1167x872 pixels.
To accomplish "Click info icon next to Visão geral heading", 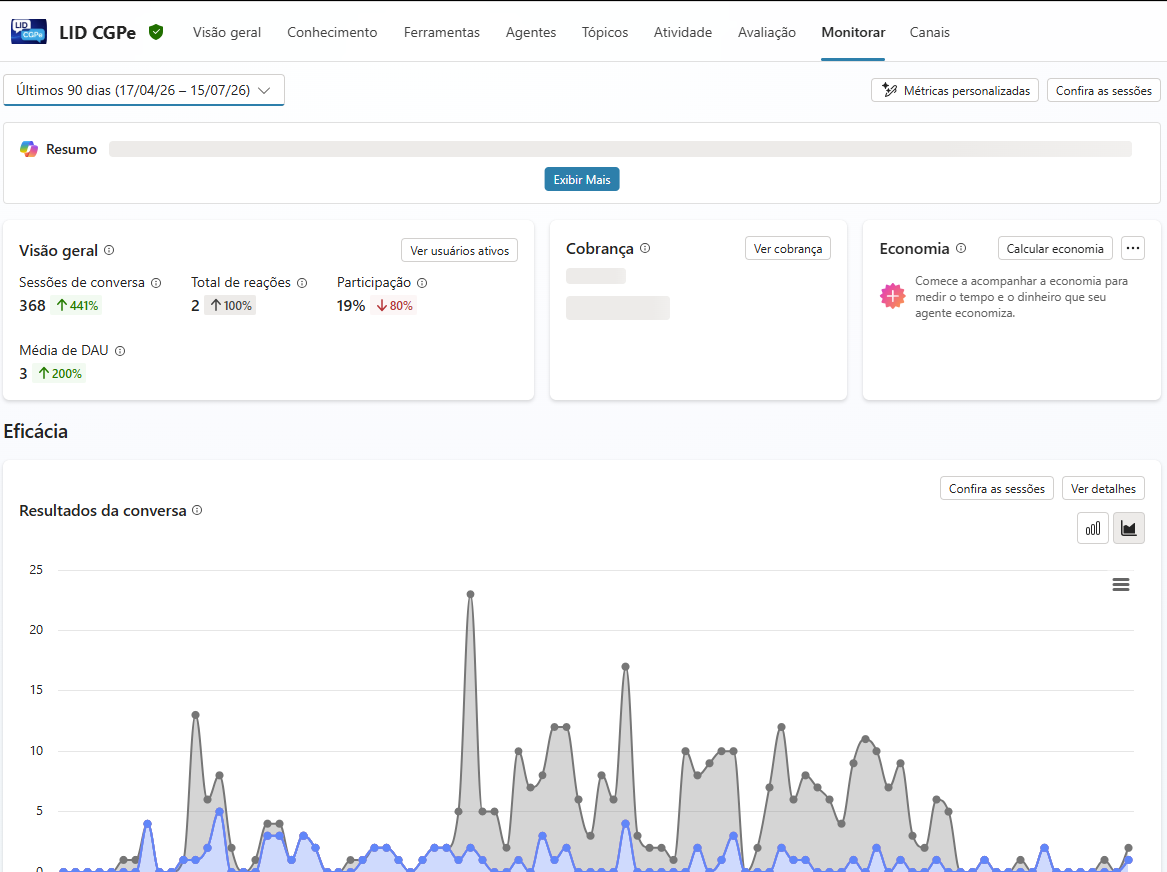I will (x=109, y=250).
